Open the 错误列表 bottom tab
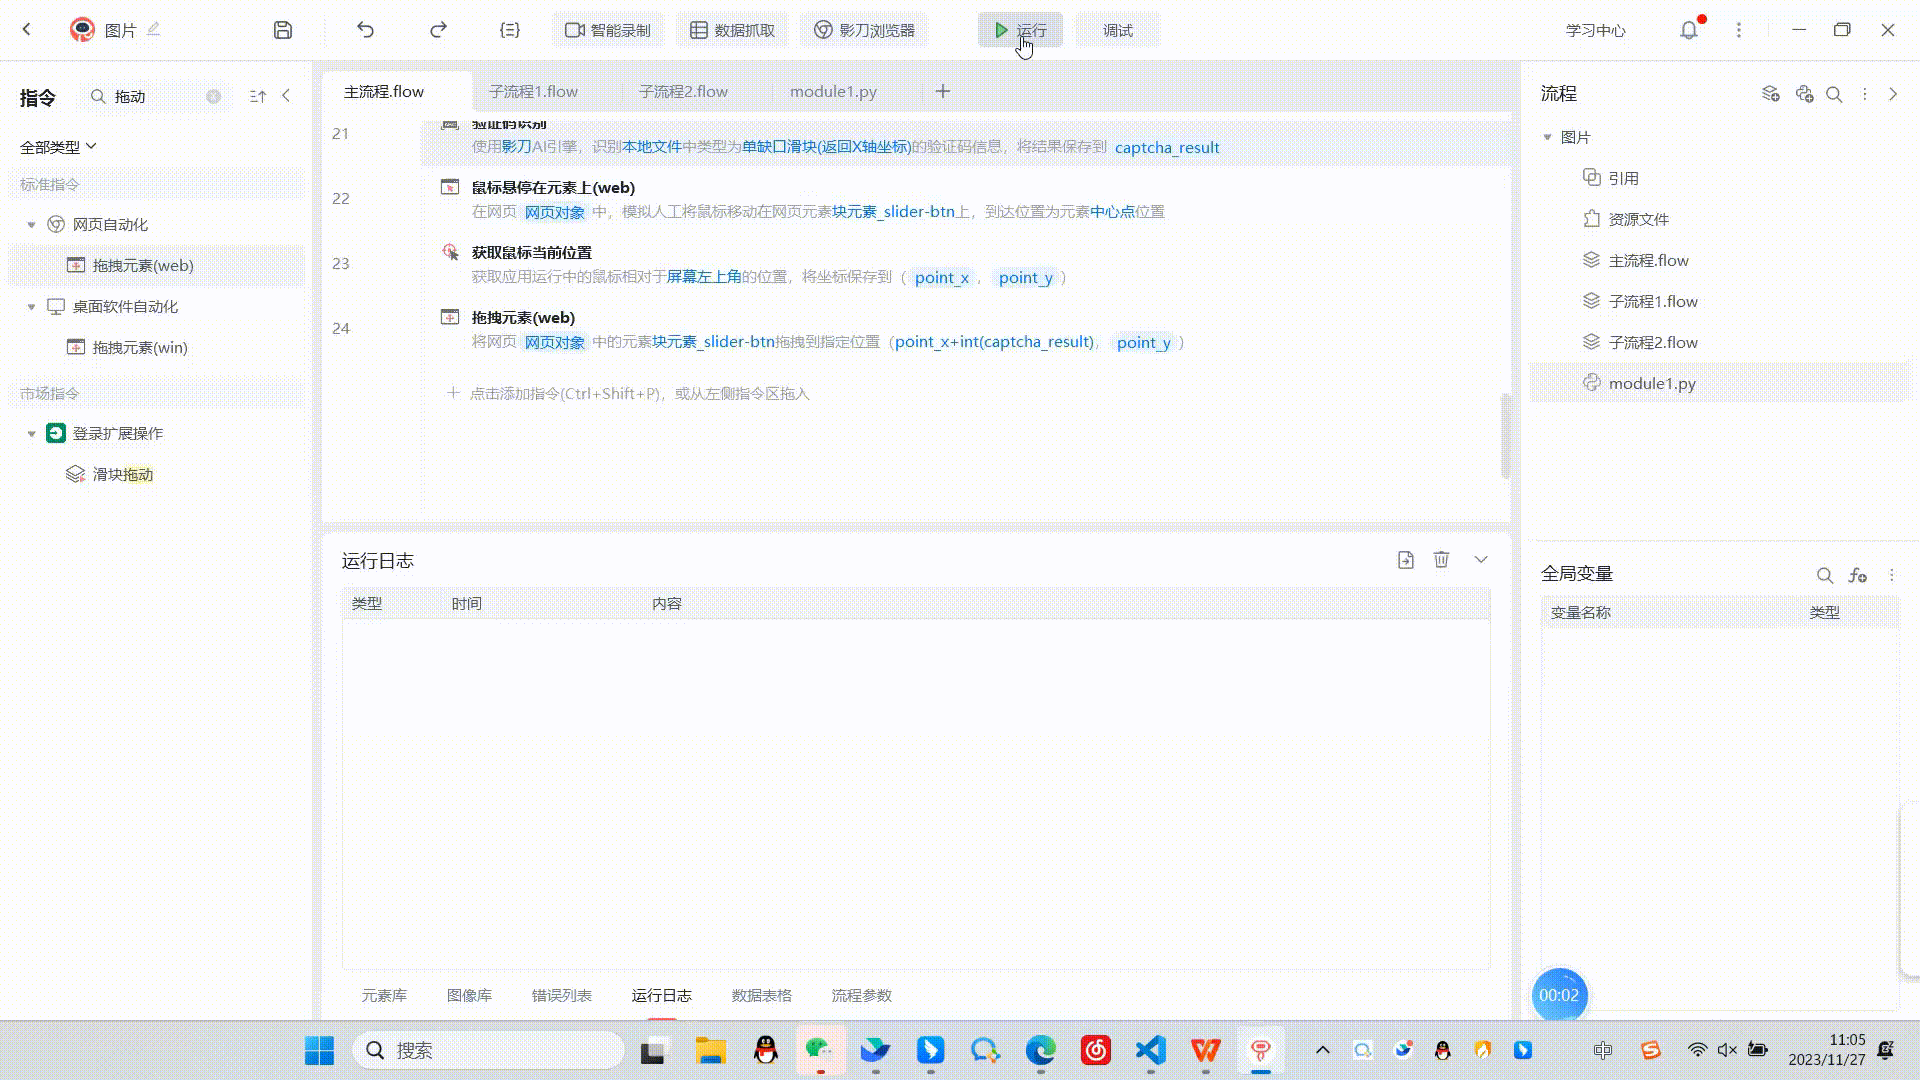This screenshot has height=1080, width=1920. click(561, 995)
